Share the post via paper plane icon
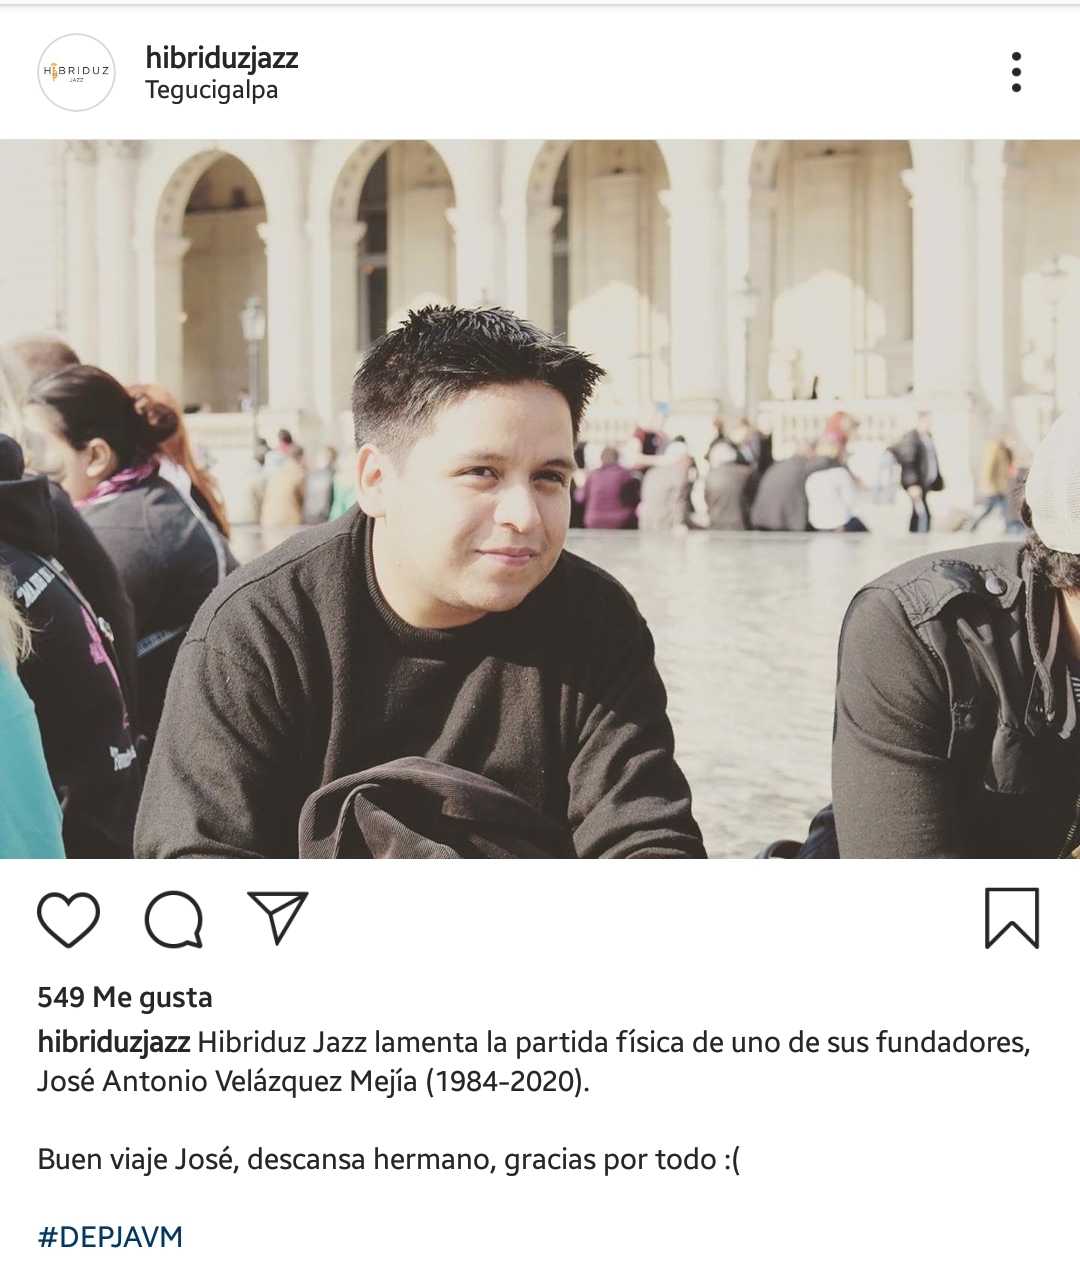1080x1264 pixels. click(277, 917)
